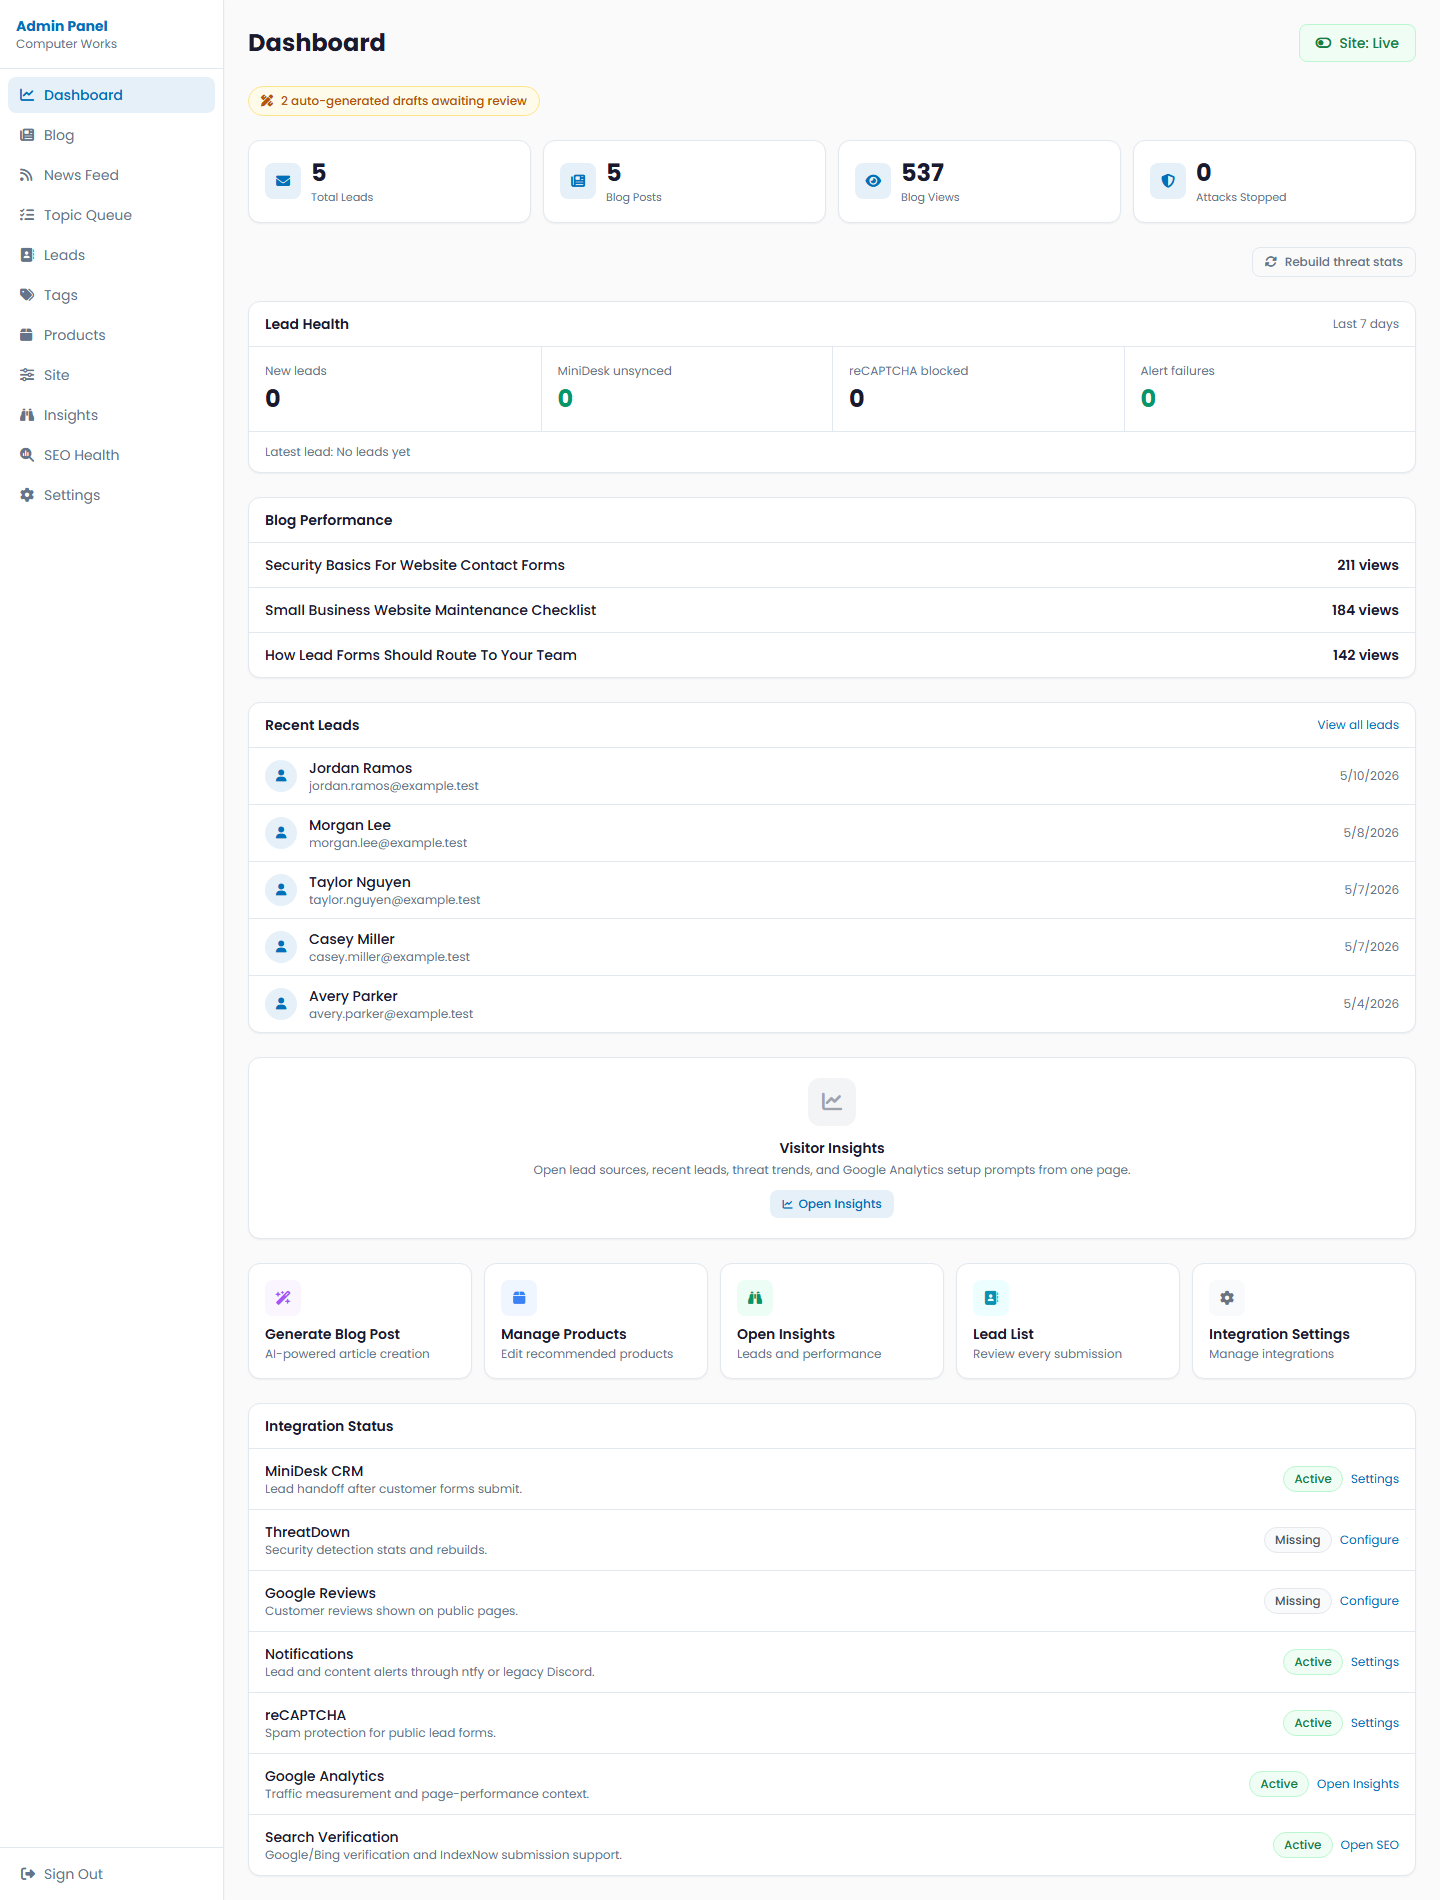This screenshot has width=1440, height=1900.
Task: Click the MiniDesk unsynced value
Action: [x=565, y=398]
